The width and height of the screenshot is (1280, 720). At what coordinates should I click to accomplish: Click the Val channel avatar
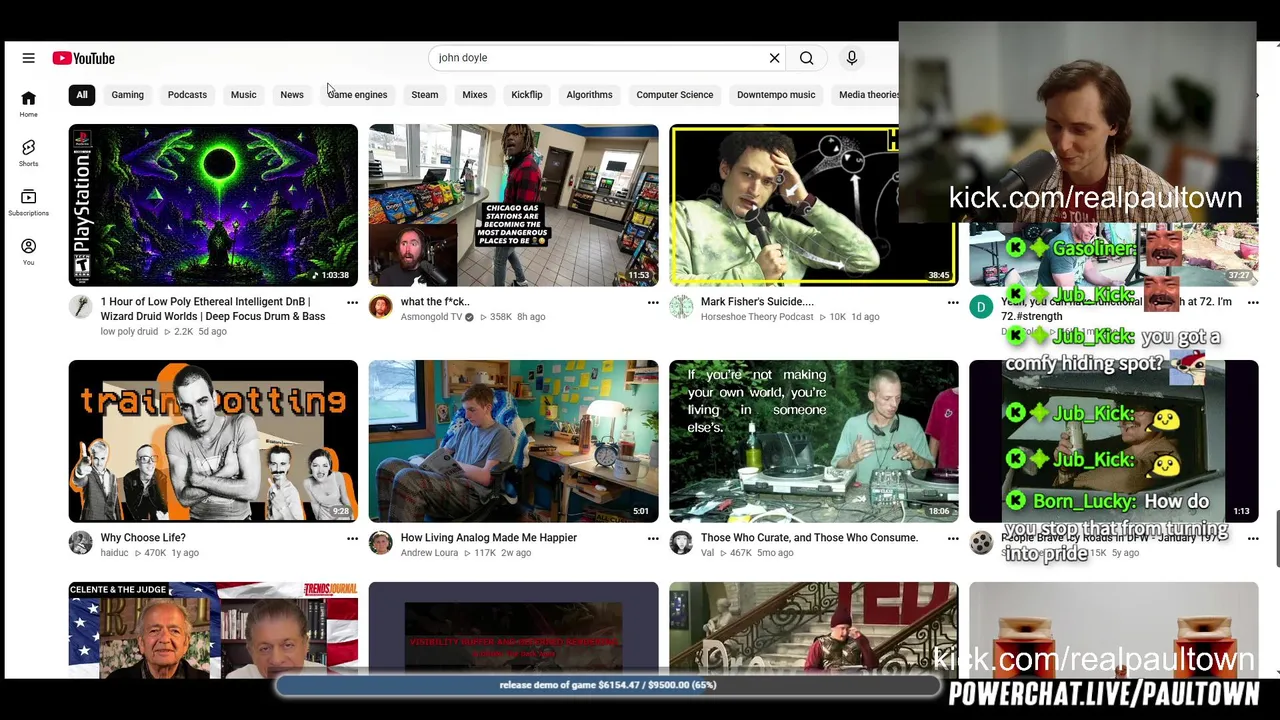pyautogui.click(x=681, y=543)
